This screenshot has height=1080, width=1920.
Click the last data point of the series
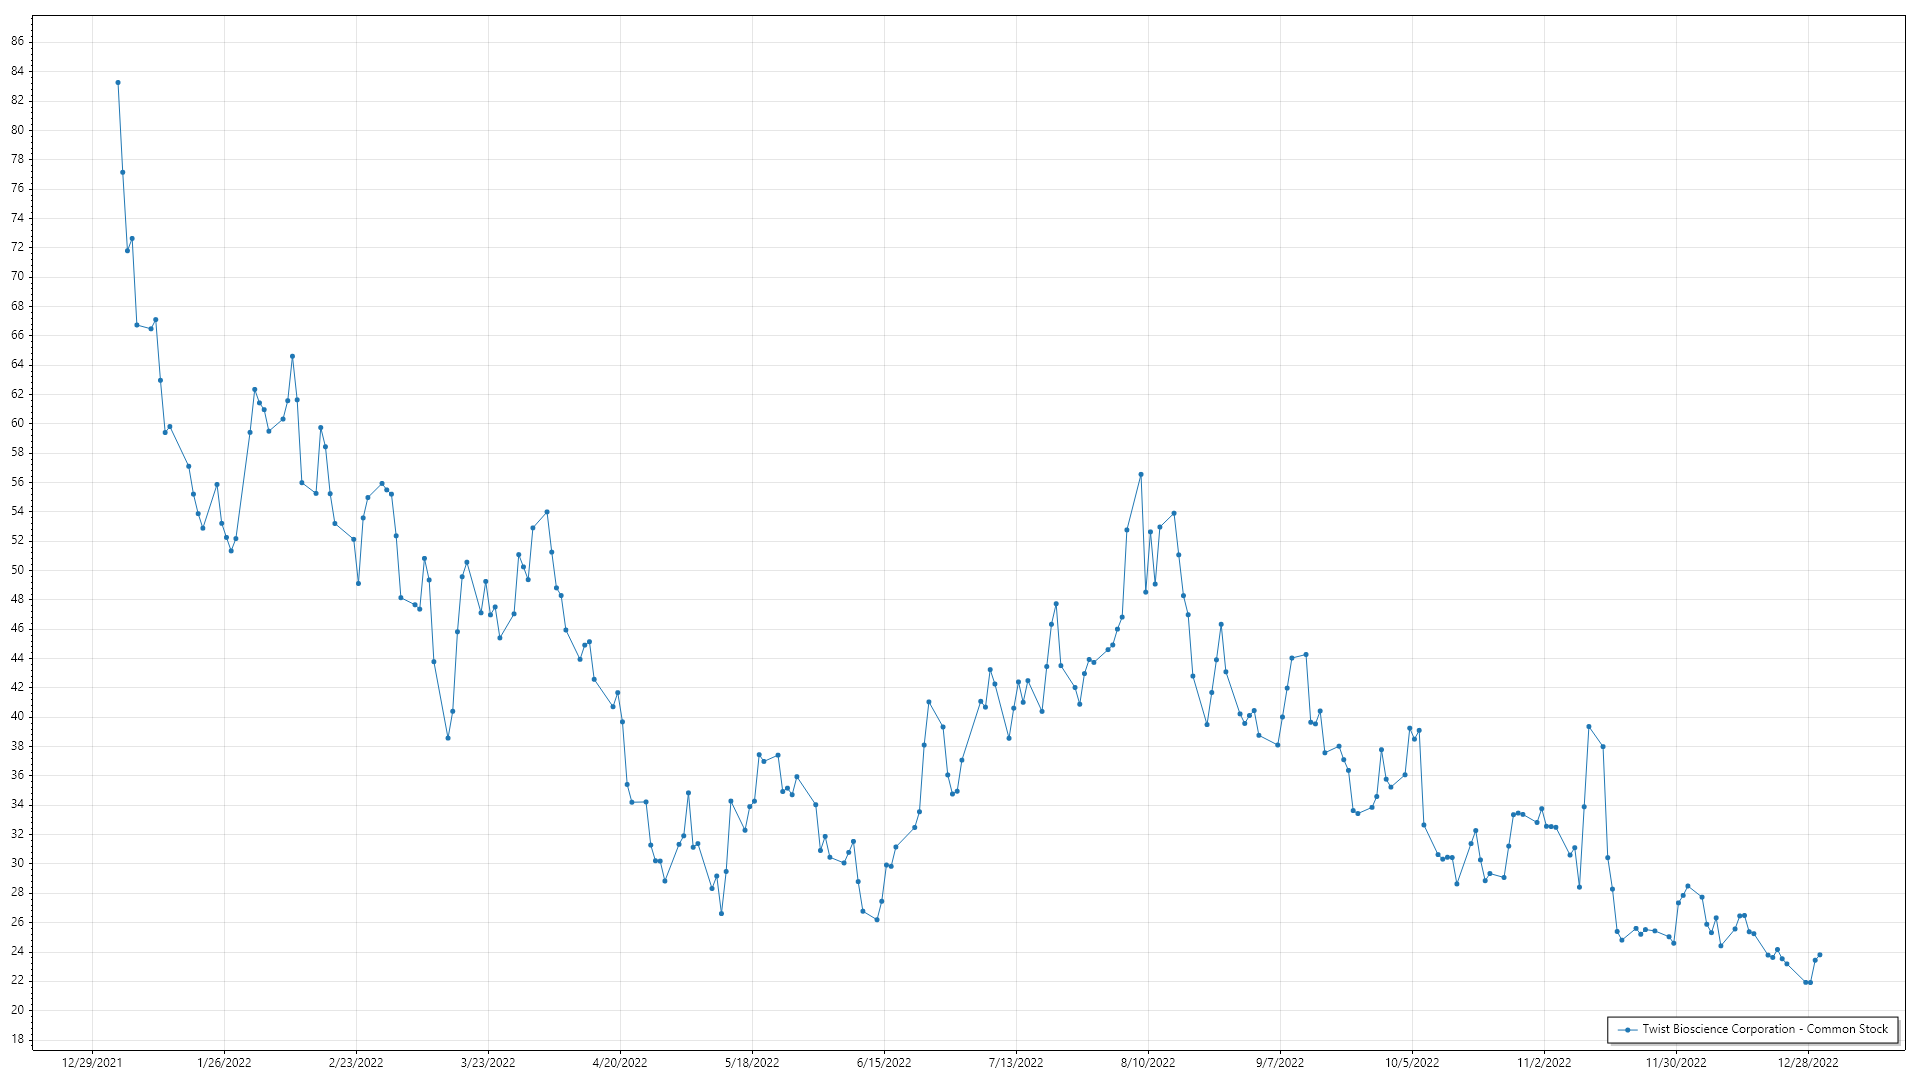click(x=1819, y=955)
